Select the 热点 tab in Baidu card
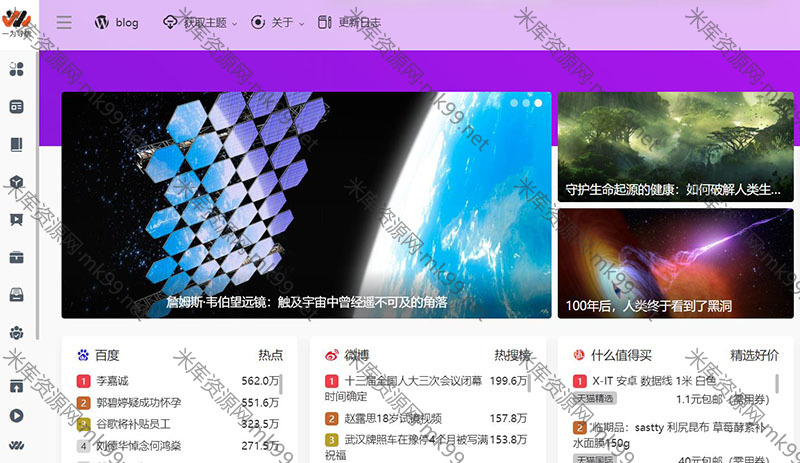 (270, 355)
